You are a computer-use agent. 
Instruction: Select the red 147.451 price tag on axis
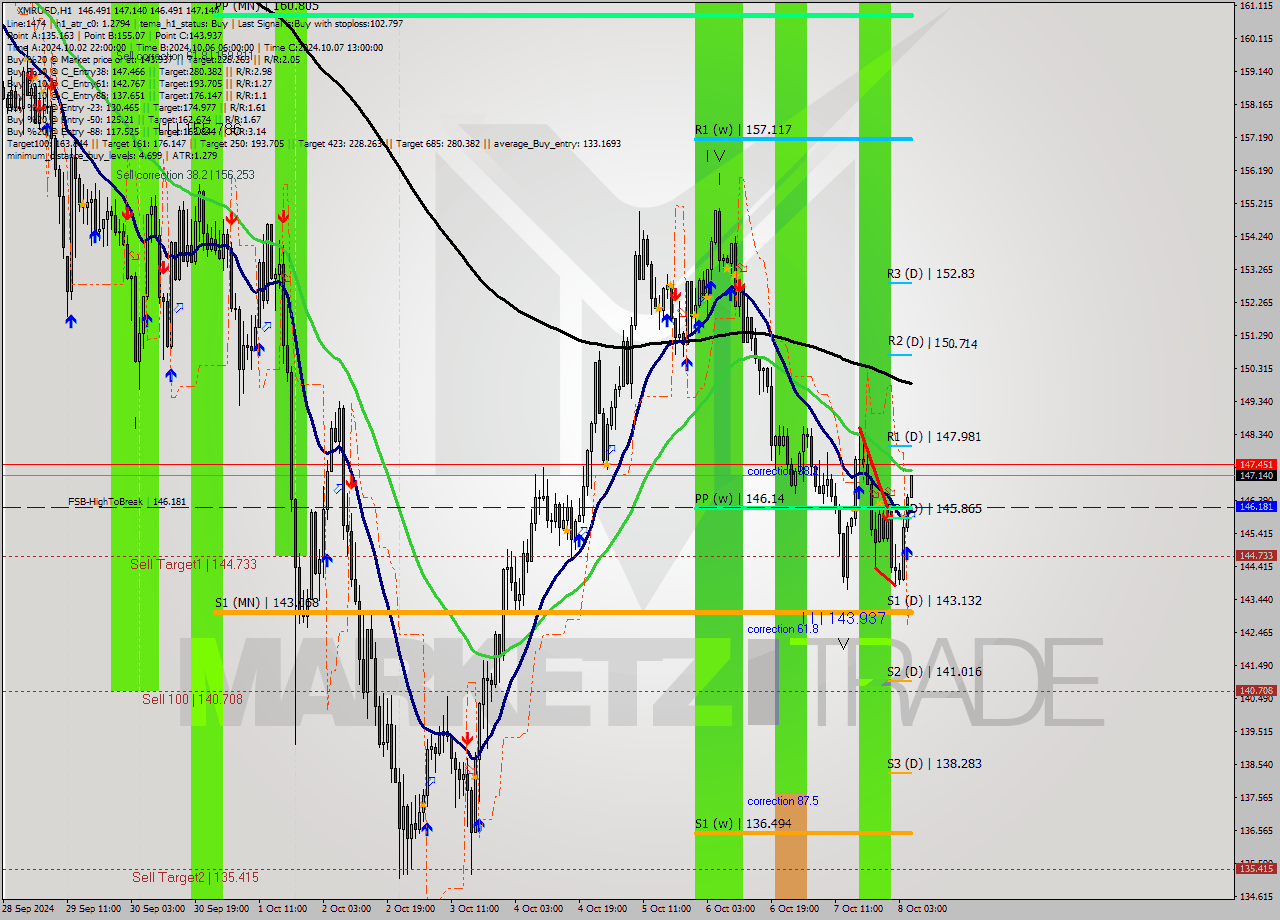point(1256,465)
